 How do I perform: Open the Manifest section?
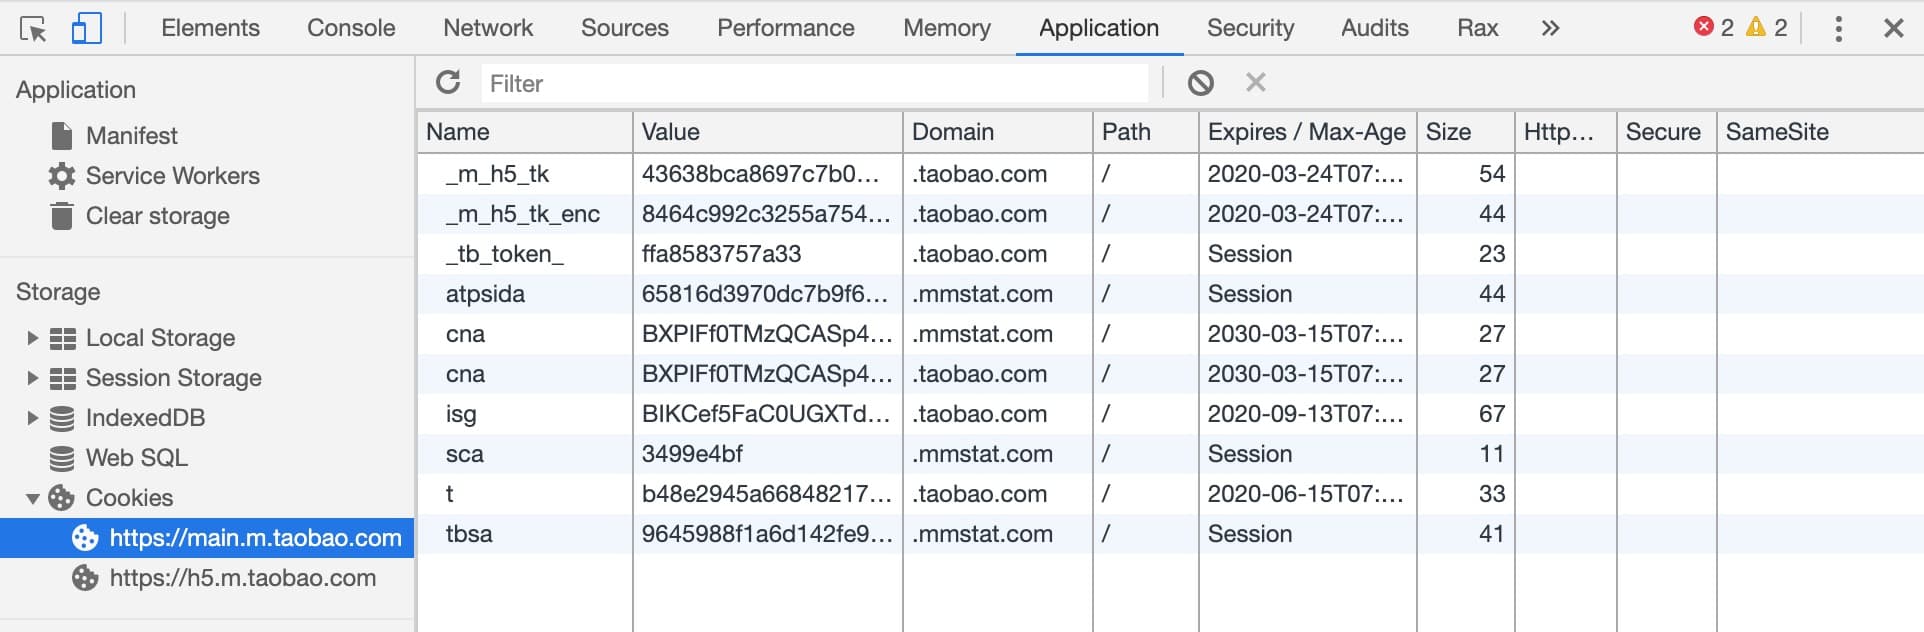pos(131,136)
